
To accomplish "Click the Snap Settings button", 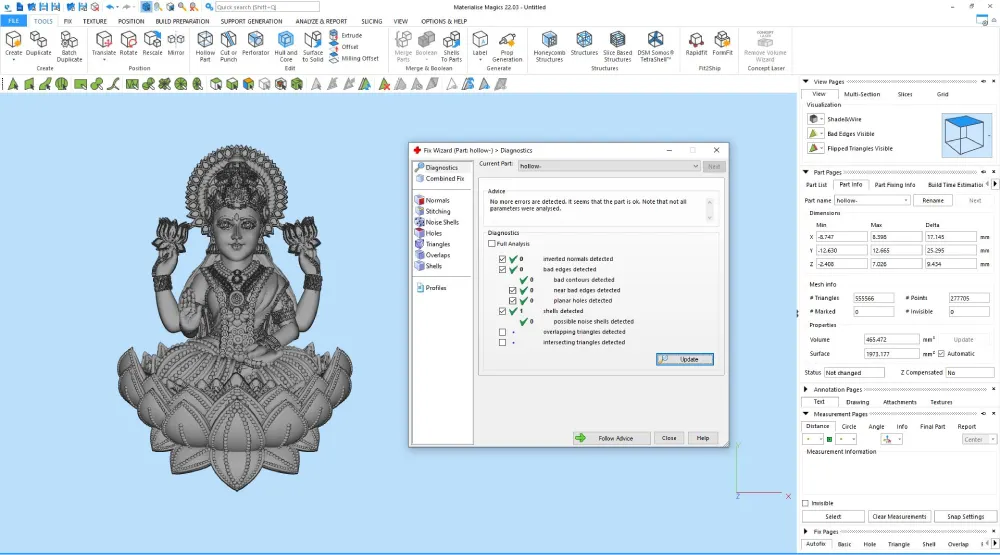I will pos(965,517).
